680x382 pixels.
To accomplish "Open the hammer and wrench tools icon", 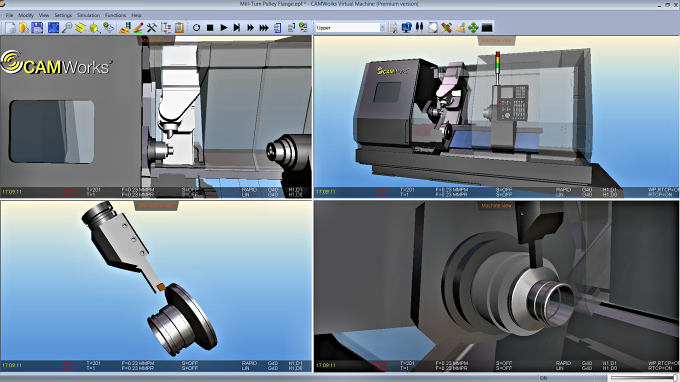I will tap(151, 28).
